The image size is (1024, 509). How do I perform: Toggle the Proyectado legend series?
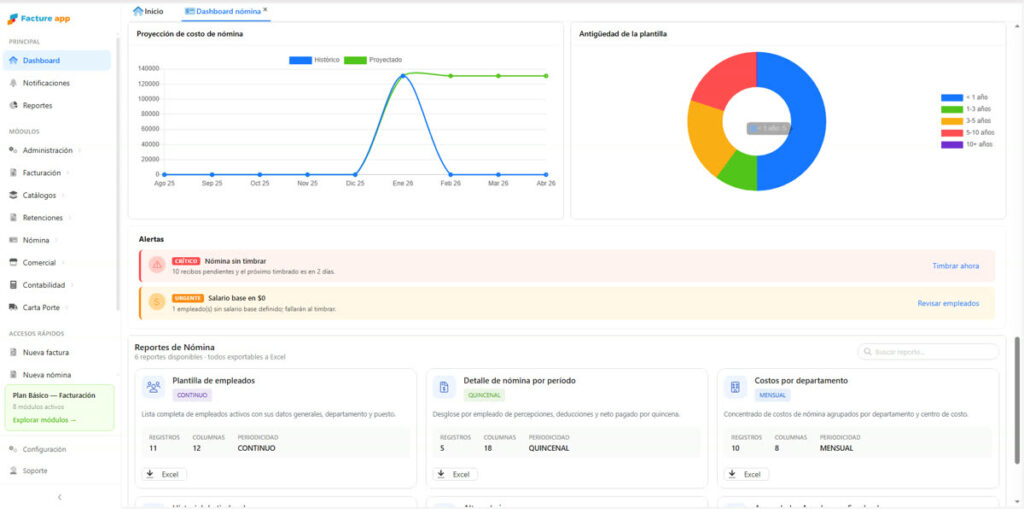point(373,59)
